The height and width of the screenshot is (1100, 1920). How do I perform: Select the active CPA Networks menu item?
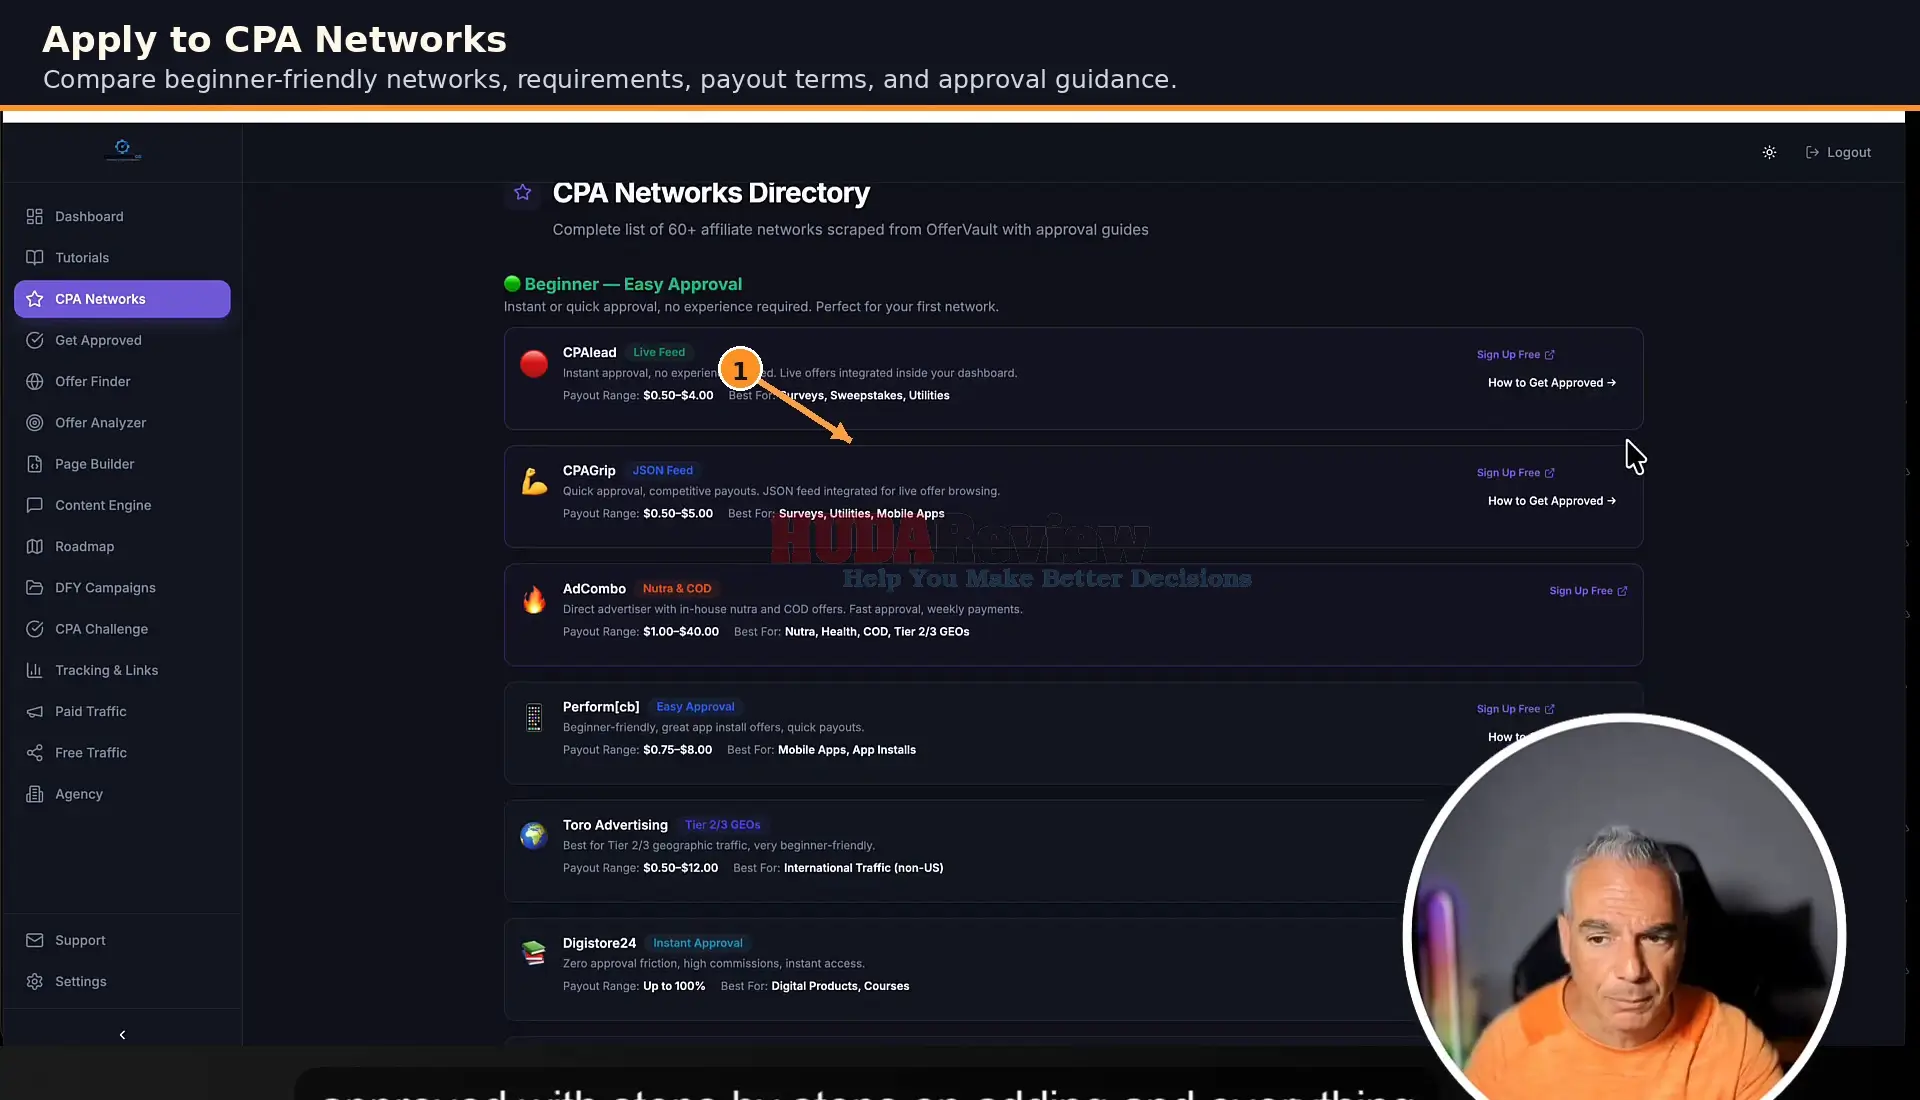pyautogui.click(x=122, y=299)
